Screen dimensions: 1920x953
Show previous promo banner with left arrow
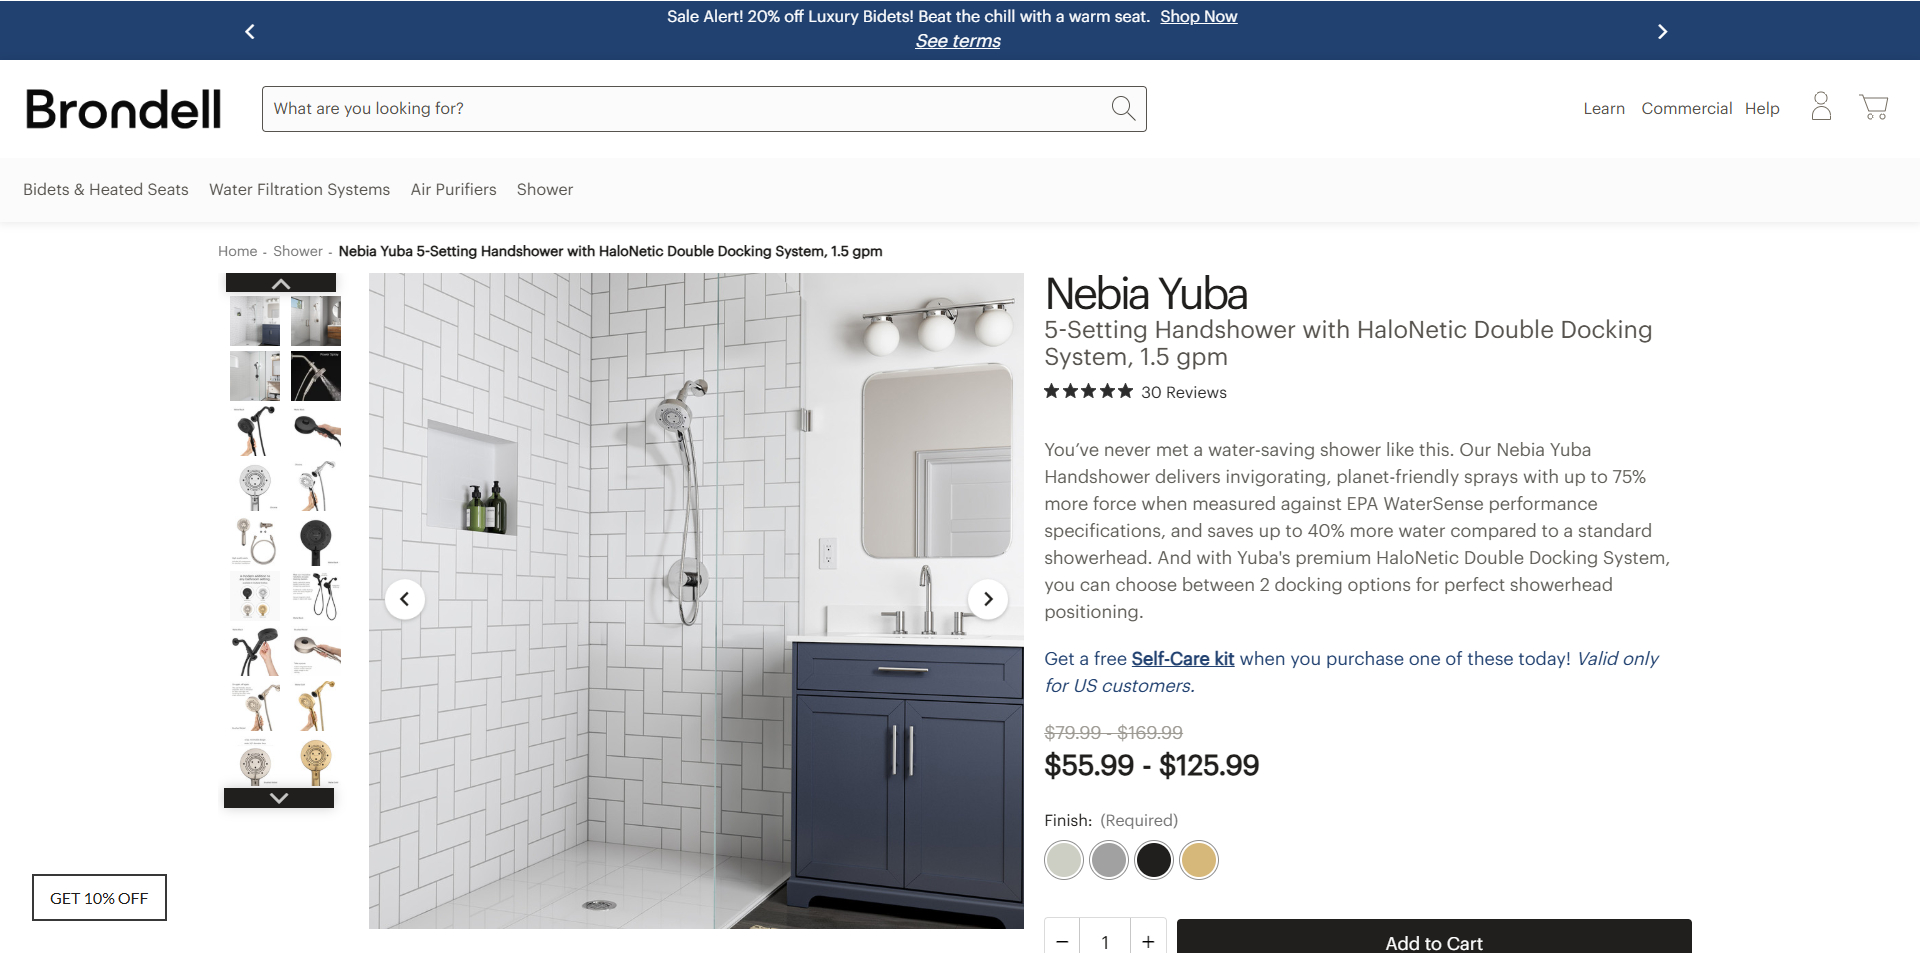point(250,31)
